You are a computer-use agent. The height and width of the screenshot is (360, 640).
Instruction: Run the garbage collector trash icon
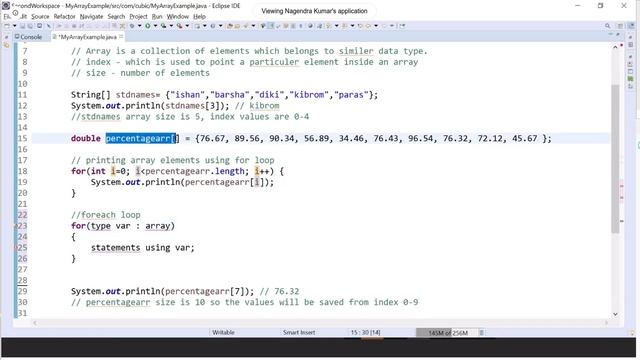point(482,333)
